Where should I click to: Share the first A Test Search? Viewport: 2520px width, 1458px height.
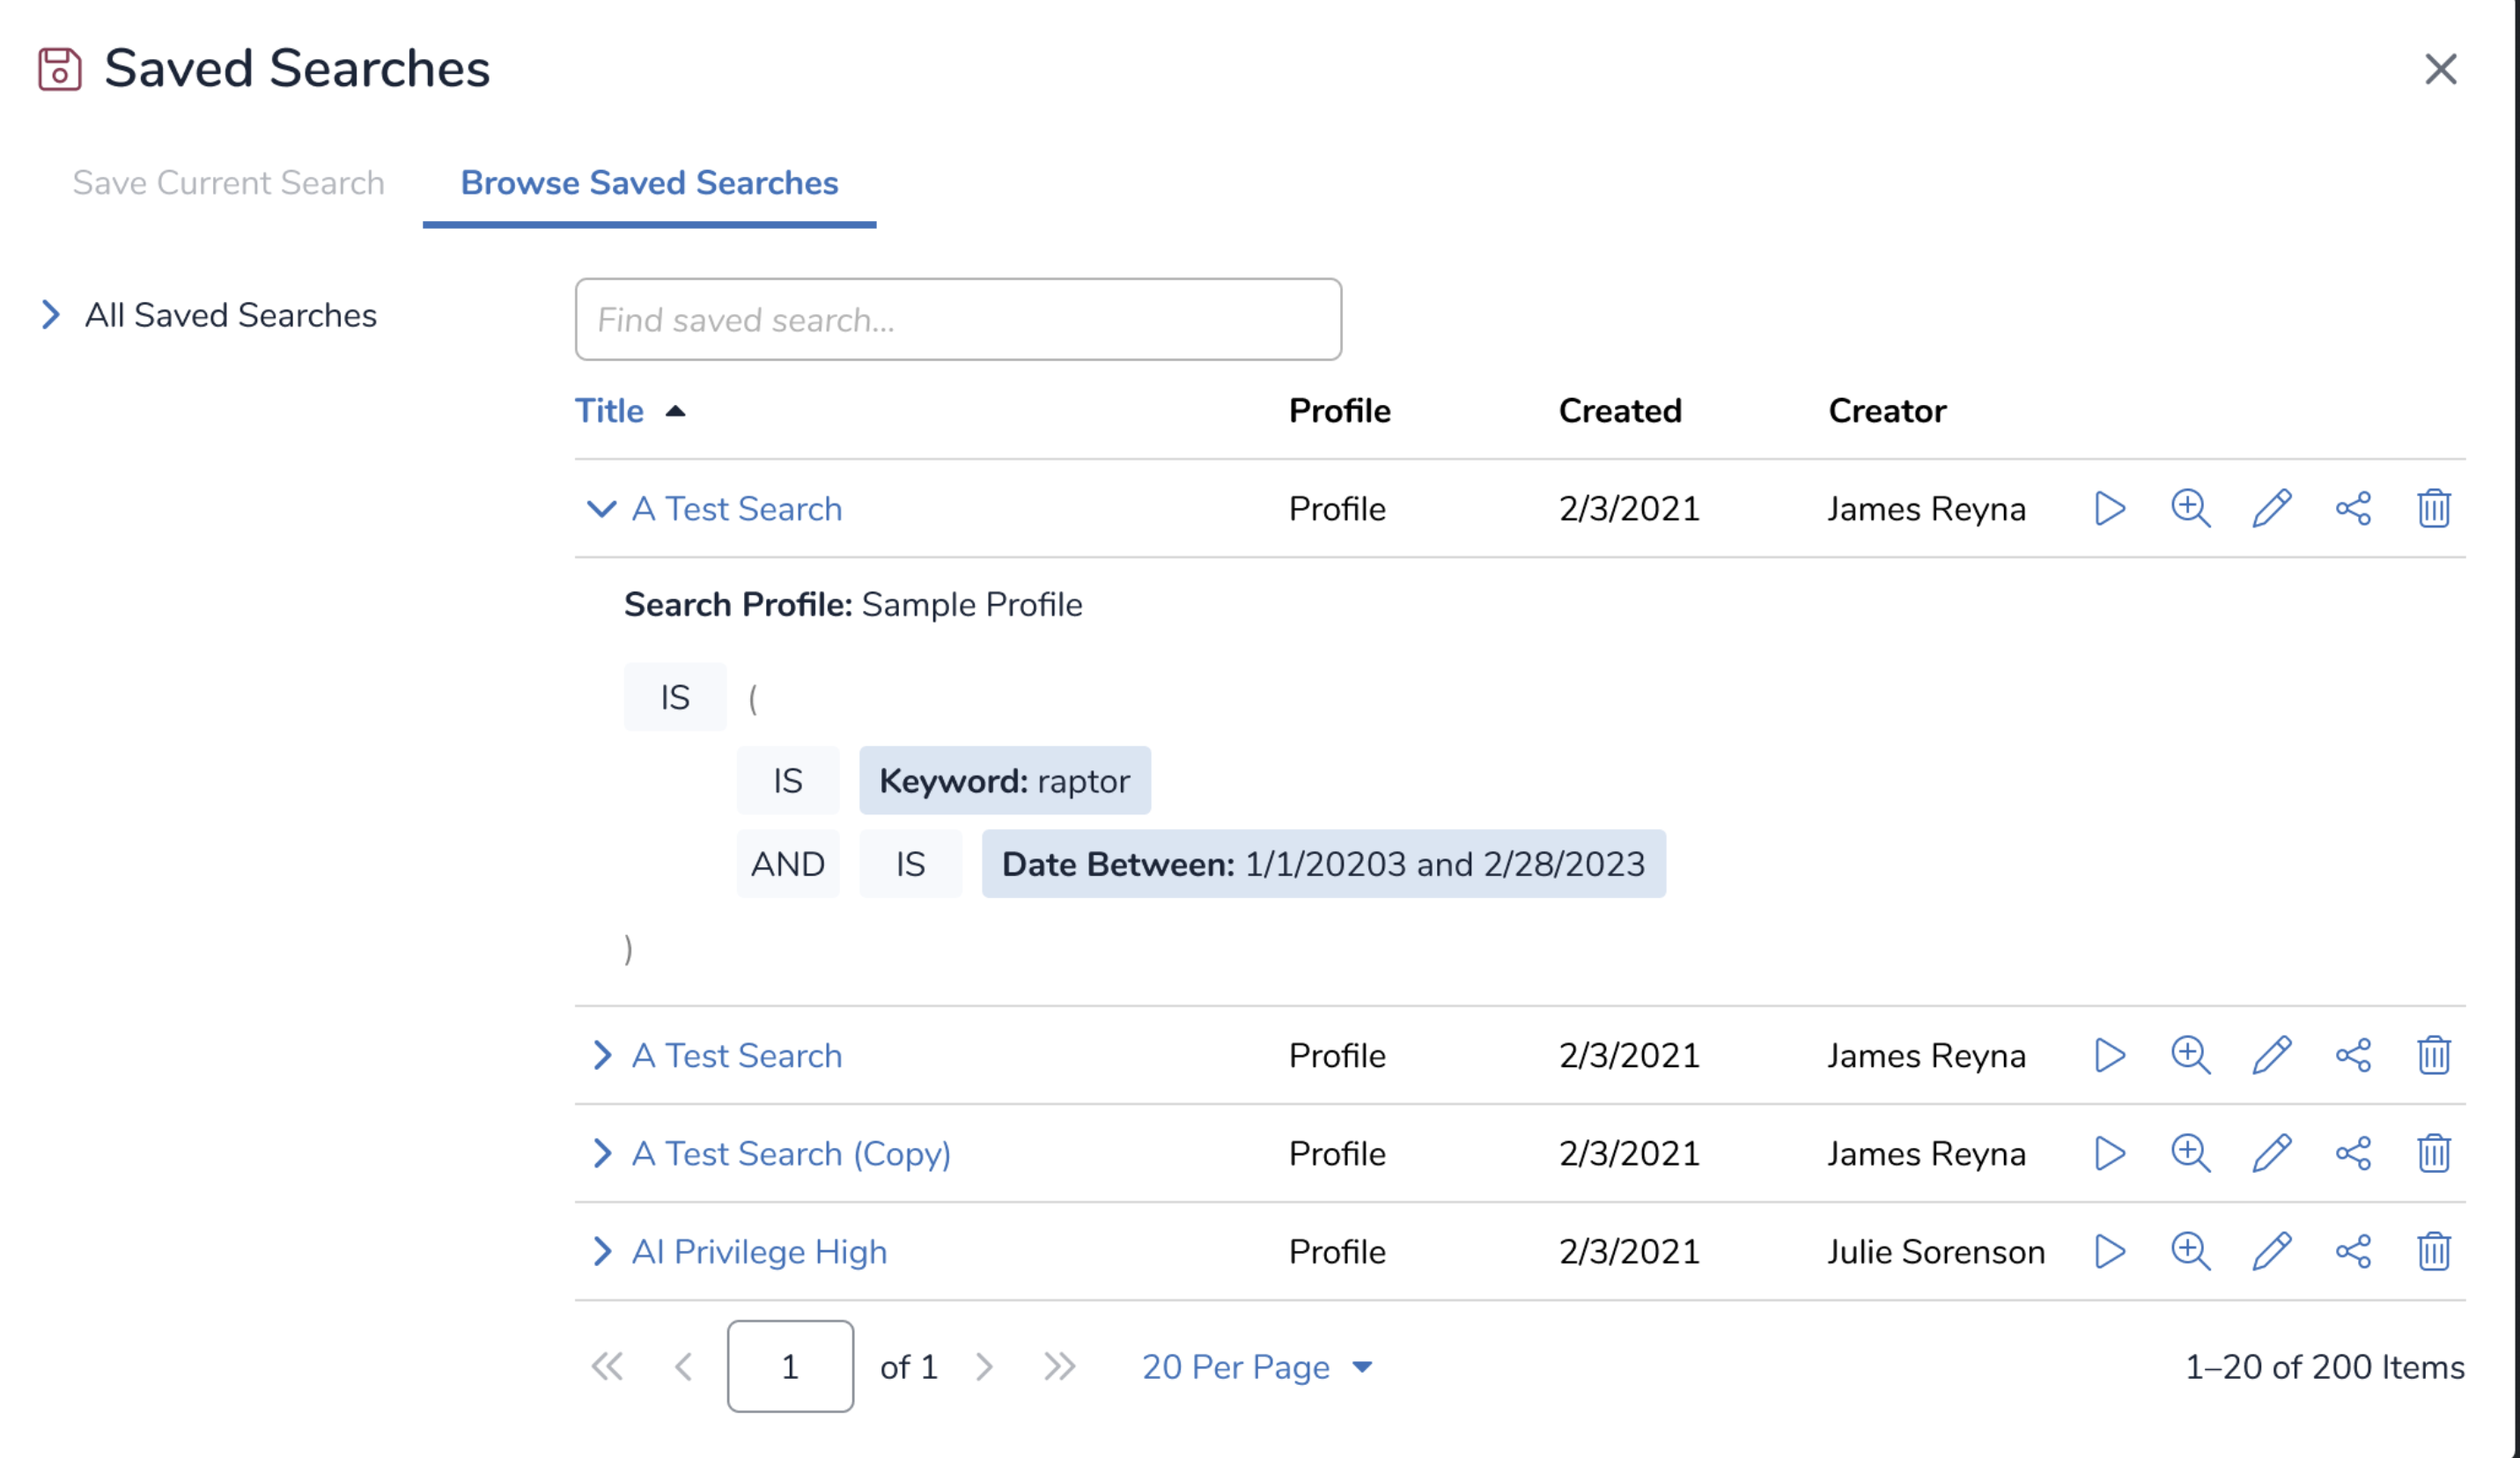click(2353, 508)
